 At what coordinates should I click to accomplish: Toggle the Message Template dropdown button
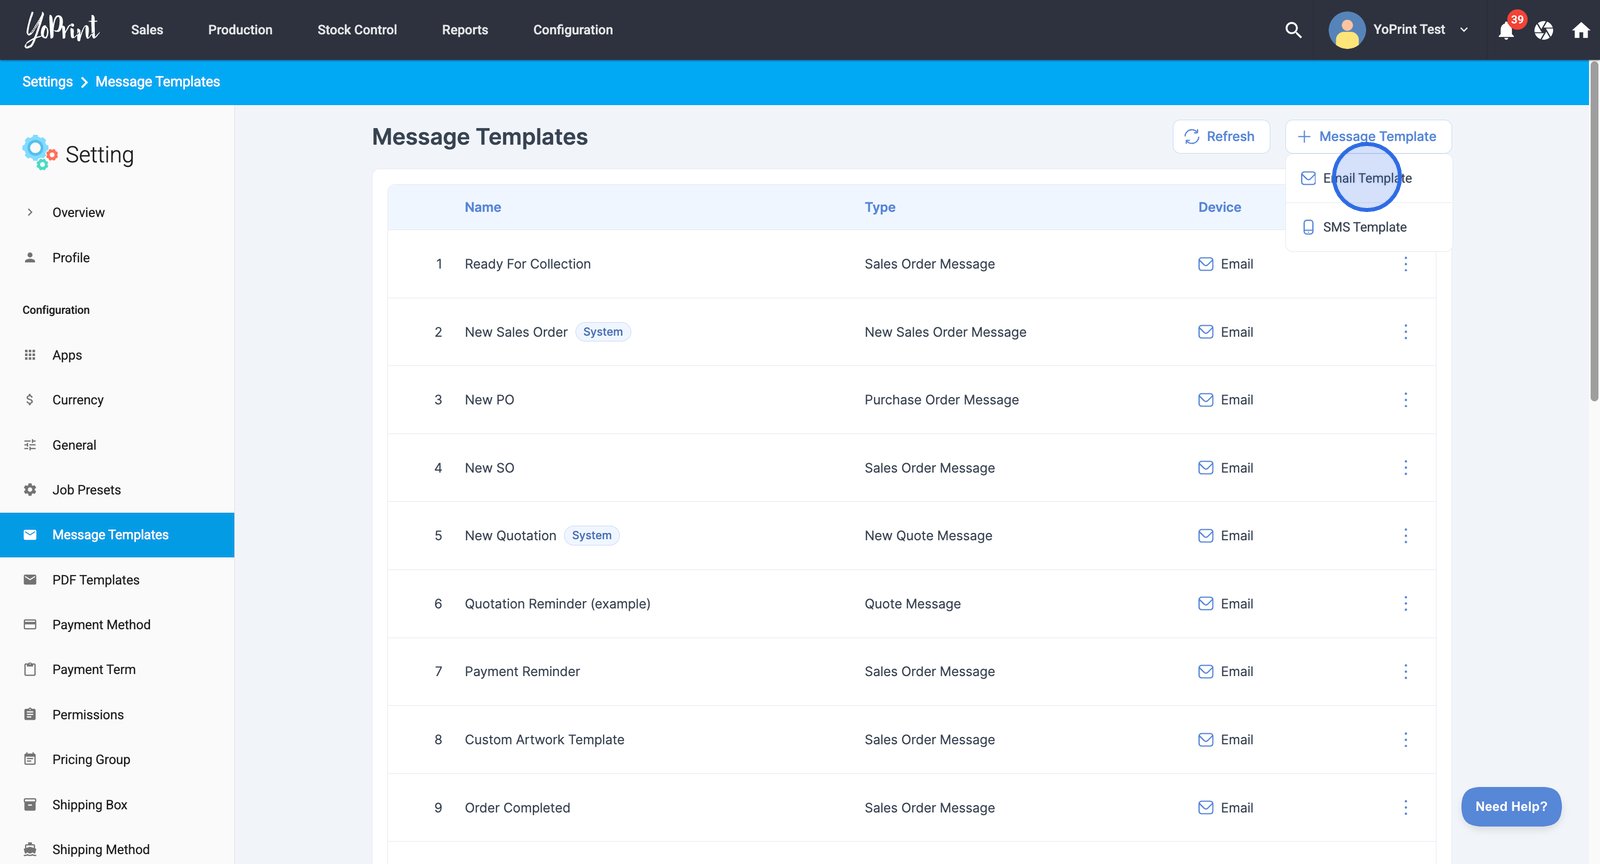coord(1367,137)
